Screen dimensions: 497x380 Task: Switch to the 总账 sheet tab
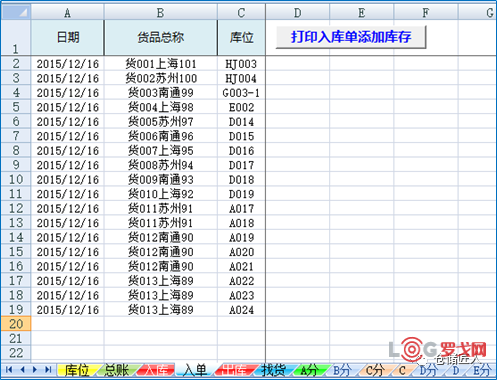[x=117, y=370]
